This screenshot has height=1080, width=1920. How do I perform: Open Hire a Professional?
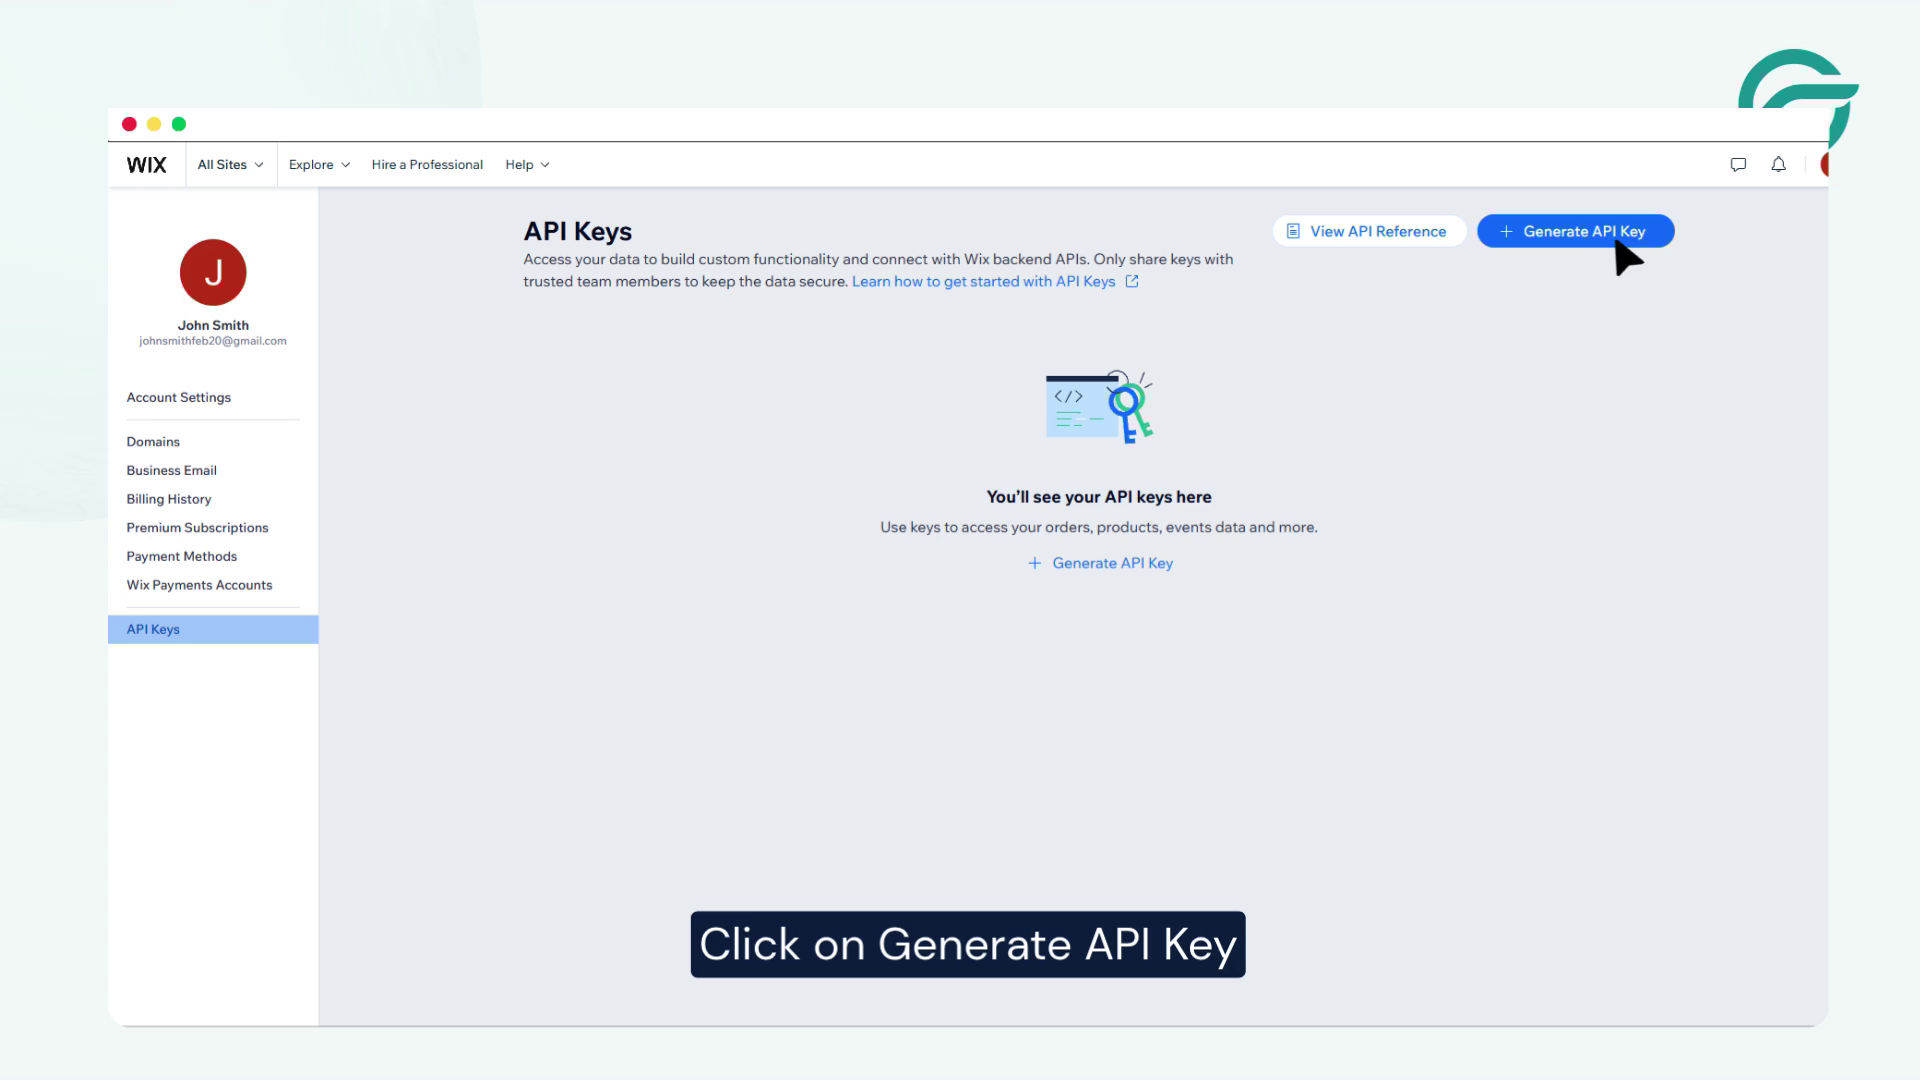coord(427,165)
